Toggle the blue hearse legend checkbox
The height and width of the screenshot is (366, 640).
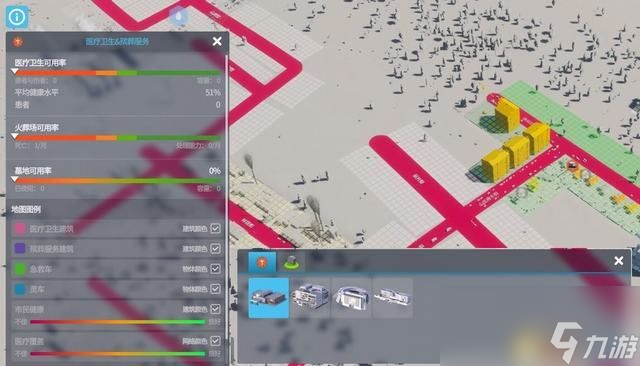click(216, 289)
